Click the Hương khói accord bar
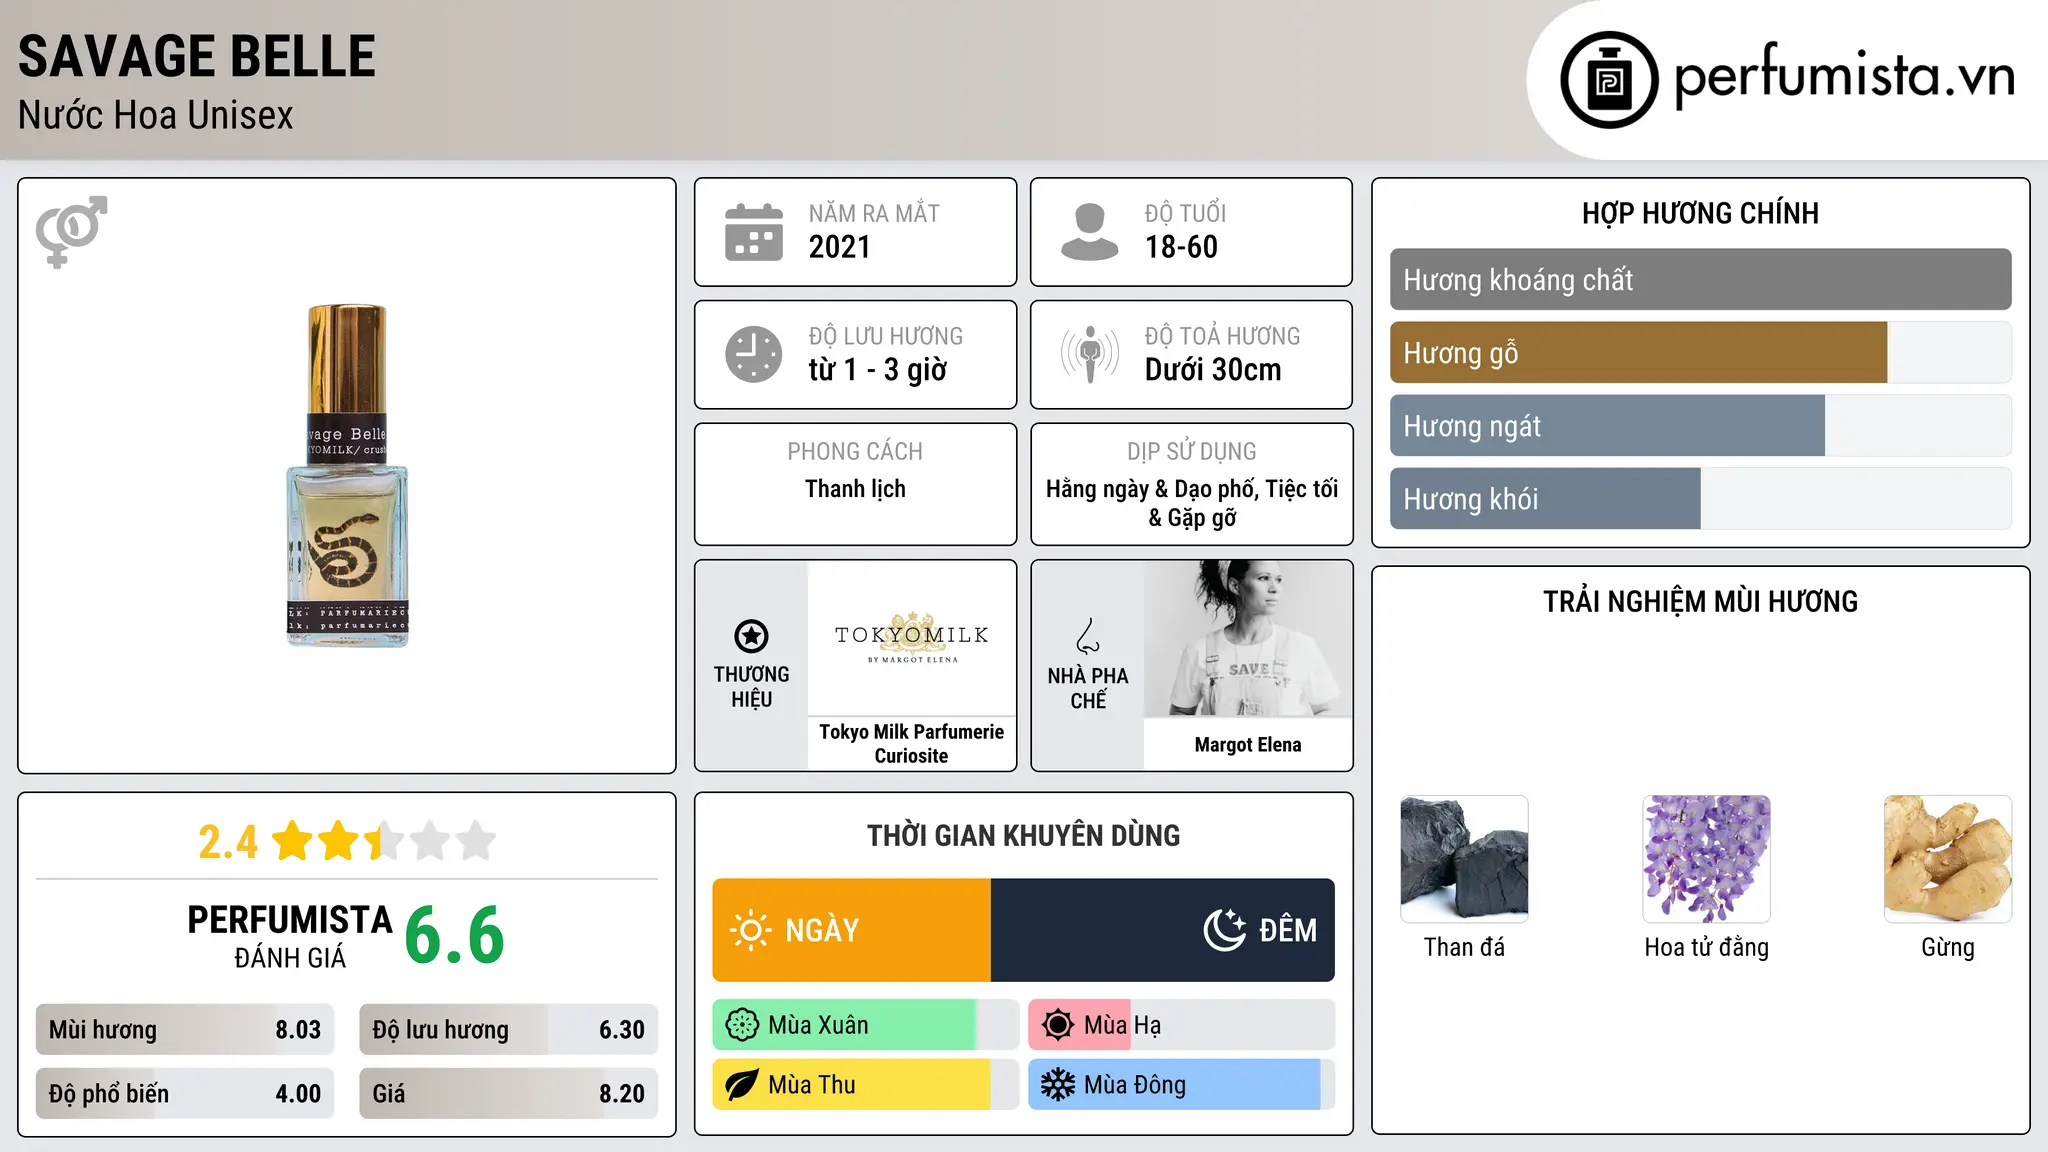This screenshot has height=1152, width=2048. coord(1700,499)
